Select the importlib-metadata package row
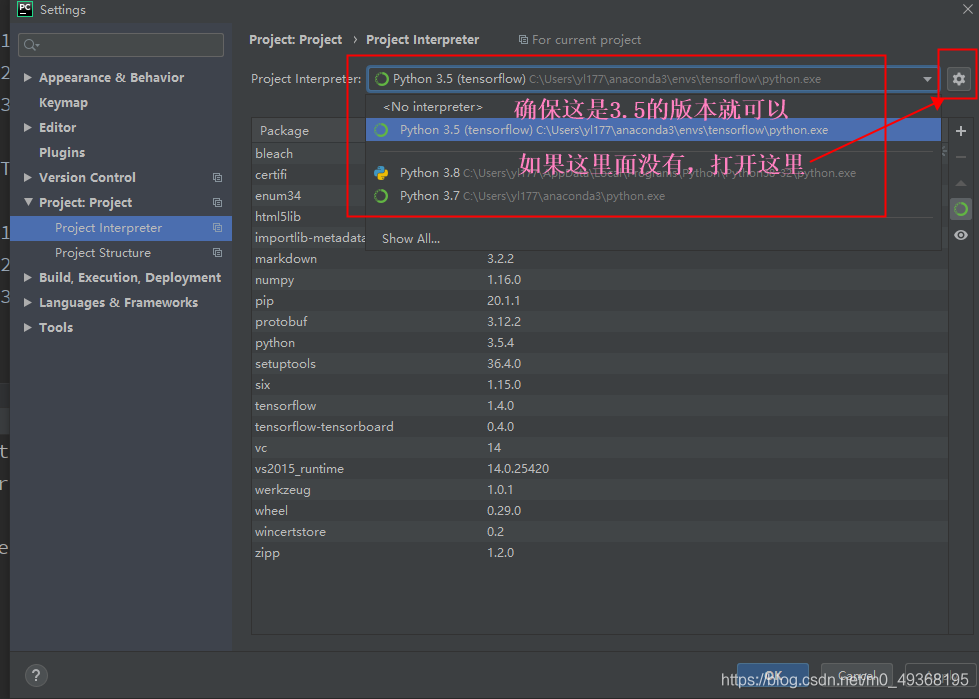Viewport: 979px width, 699px height. coord(309,238)
